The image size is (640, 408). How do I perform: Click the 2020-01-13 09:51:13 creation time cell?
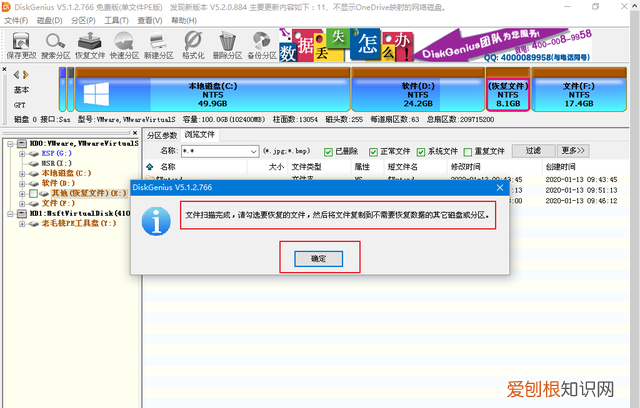pos(581,190)
